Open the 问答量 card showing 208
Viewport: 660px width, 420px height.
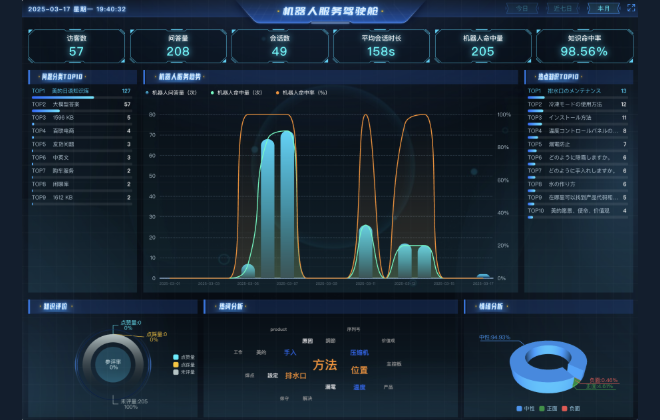(x=178, y=46)
